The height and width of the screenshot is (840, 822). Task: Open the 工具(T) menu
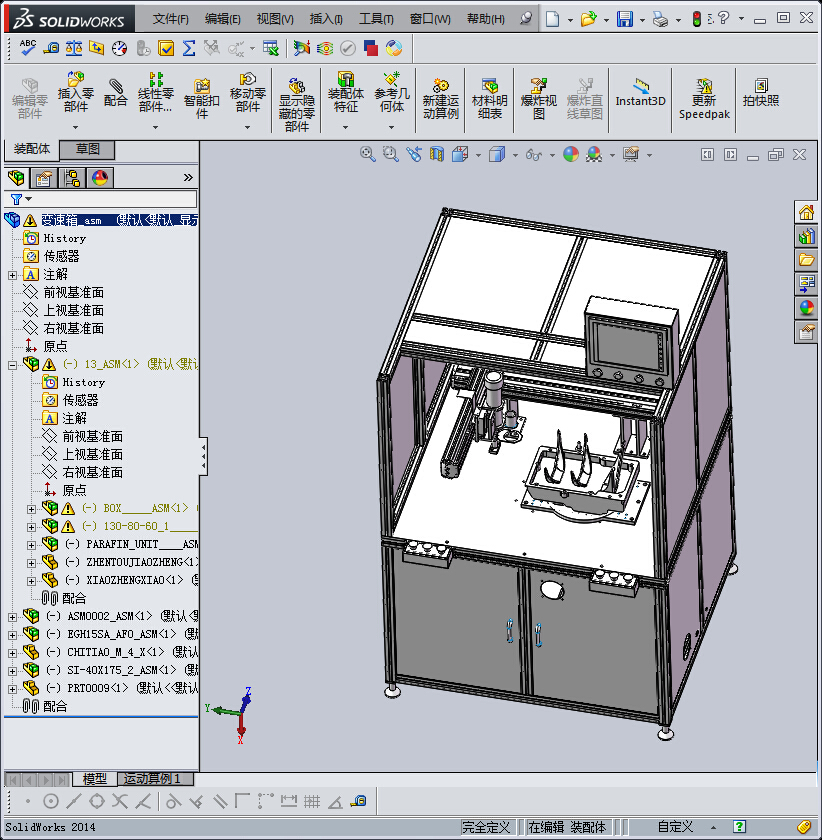(376, 19)
